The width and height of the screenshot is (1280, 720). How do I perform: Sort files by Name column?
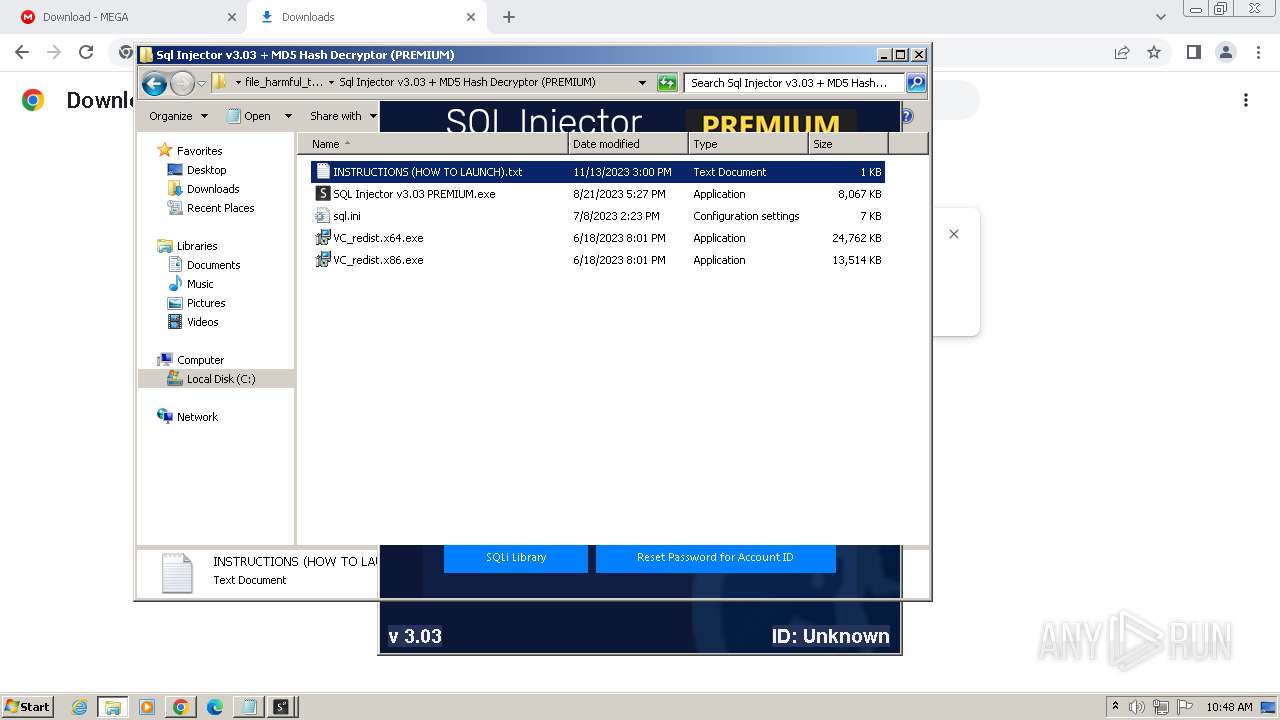[433, 144]
